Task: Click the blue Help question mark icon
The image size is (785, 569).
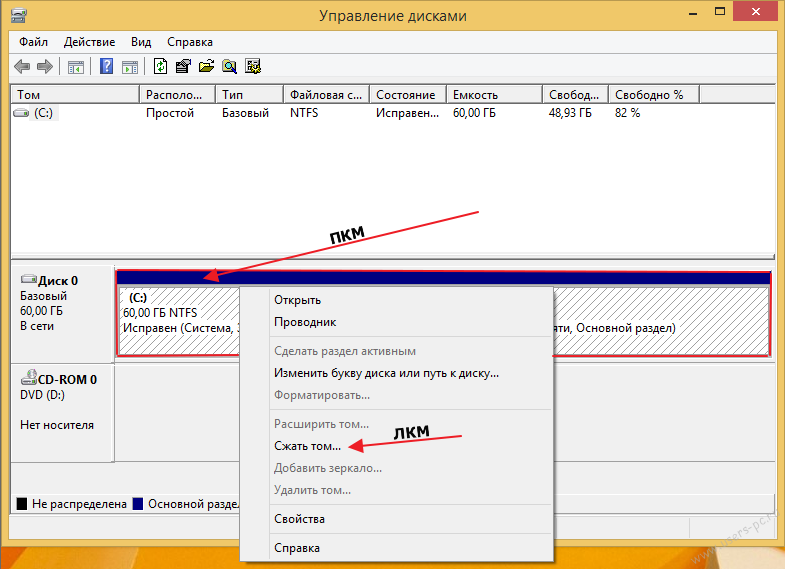Action: [x=106, y=67]
